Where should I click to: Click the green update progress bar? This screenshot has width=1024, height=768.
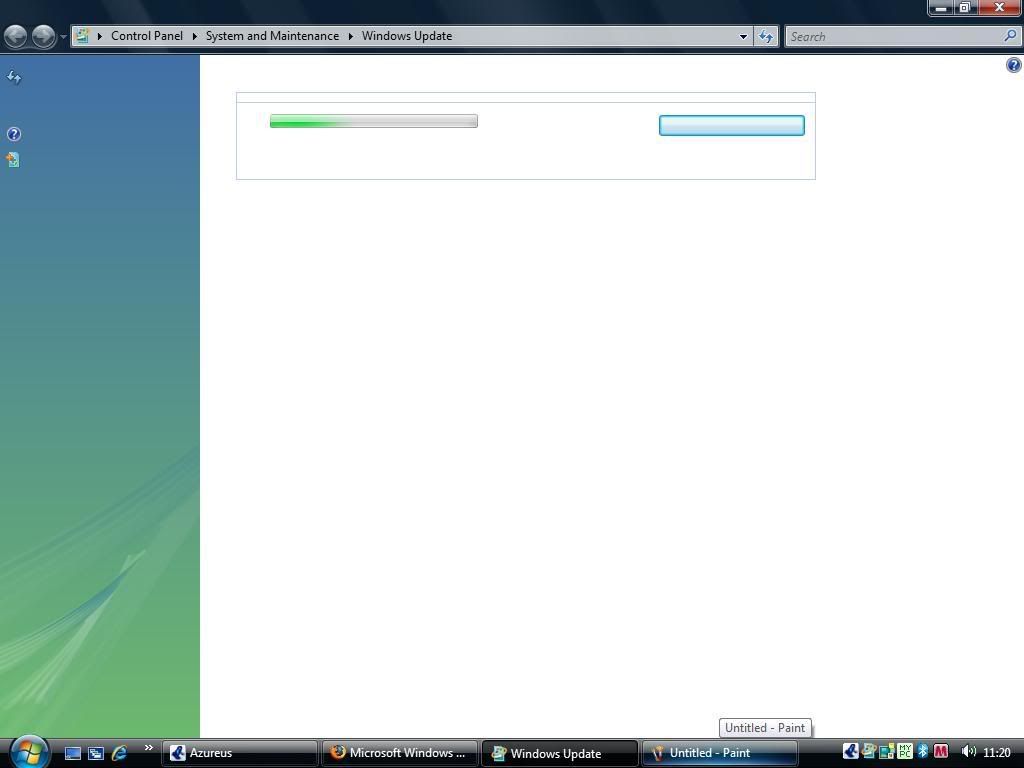tap(374, 121)
